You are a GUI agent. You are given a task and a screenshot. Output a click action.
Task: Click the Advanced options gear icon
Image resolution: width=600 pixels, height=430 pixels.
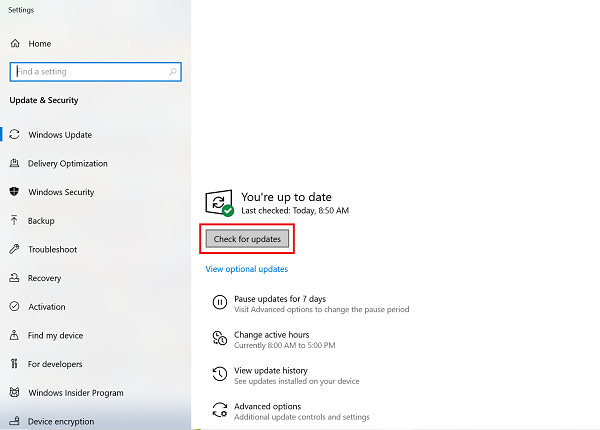coord(219,410)
